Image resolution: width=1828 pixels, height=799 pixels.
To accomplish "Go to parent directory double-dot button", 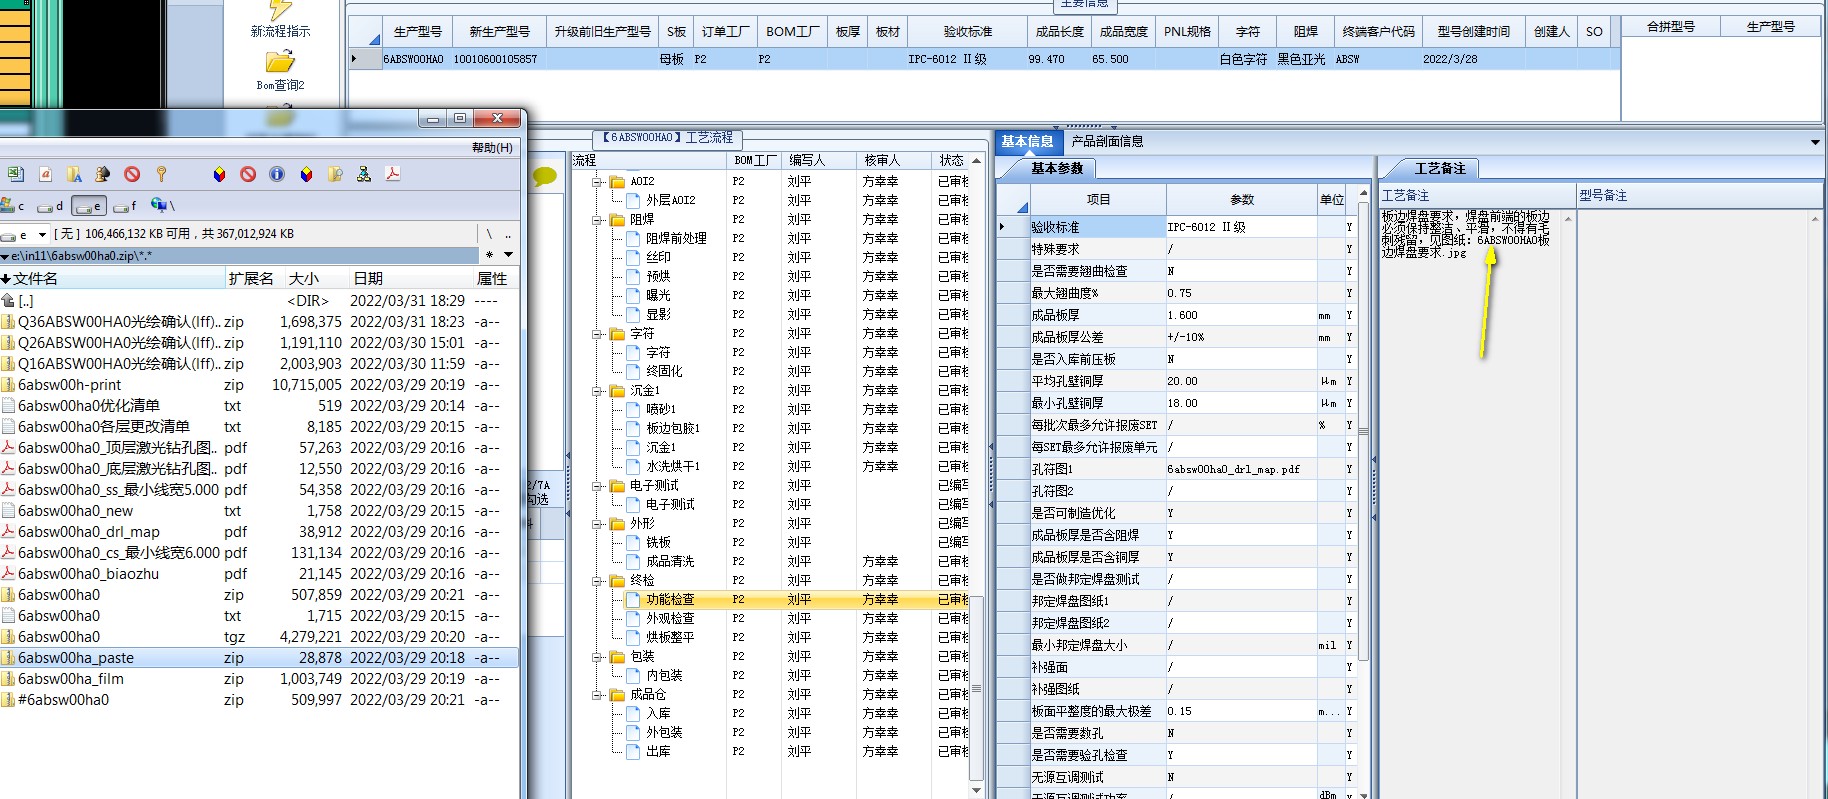I will point(508,234).
